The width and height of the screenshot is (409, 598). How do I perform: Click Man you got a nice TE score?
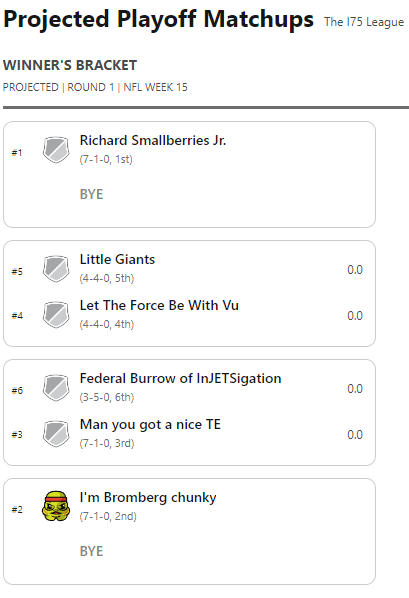click(x=355, y=435)
